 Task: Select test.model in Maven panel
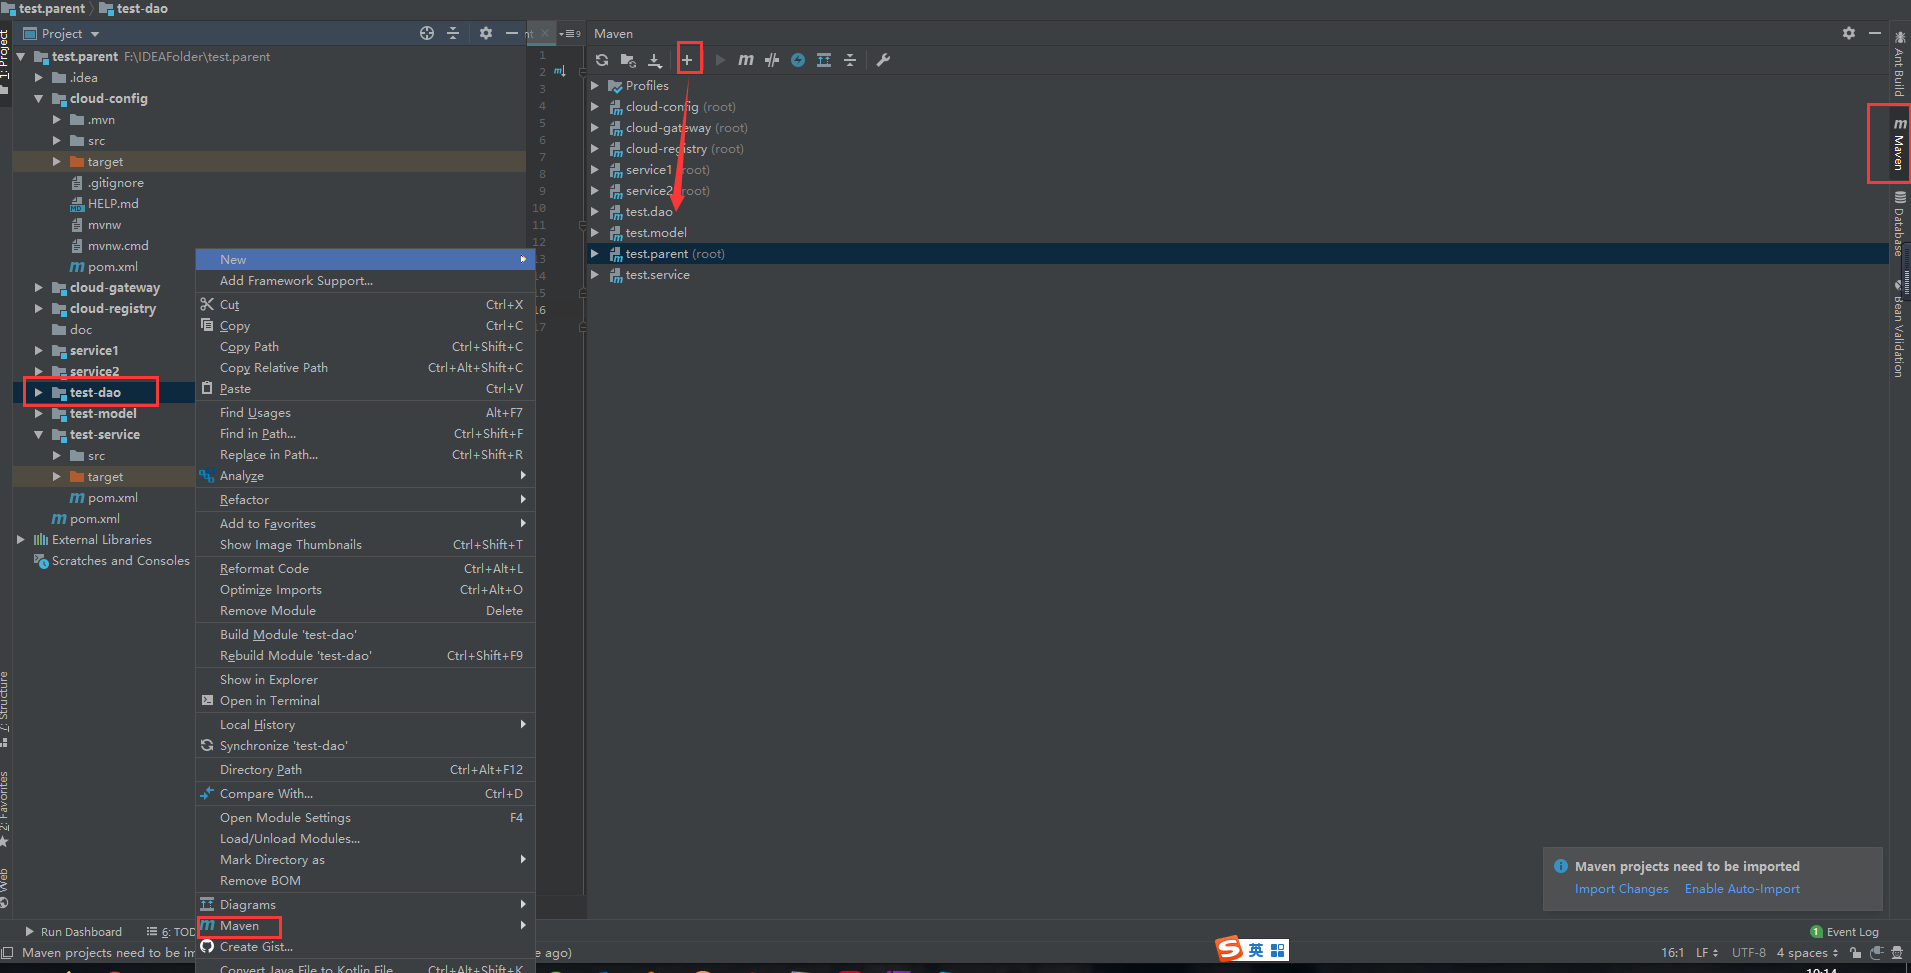656,233
